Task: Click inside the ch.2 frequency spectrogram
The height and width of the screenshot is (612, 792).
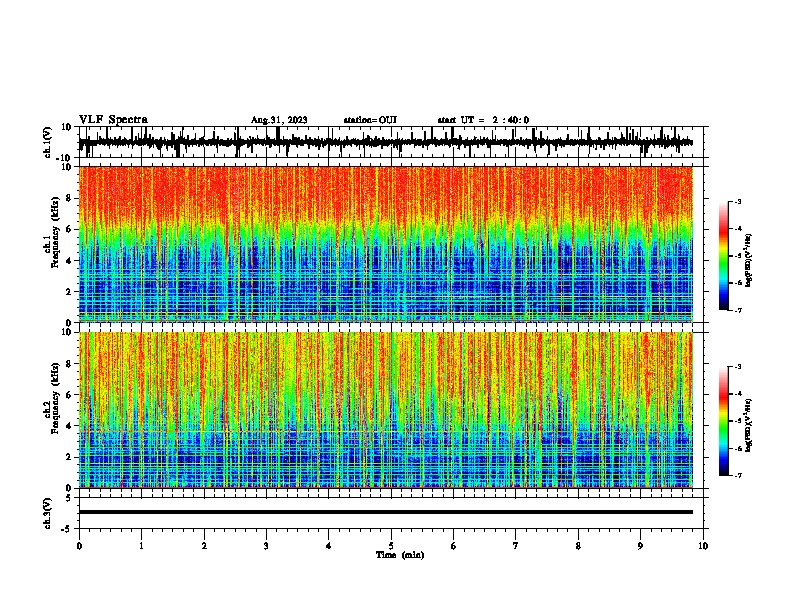Action: pos(386,410)
